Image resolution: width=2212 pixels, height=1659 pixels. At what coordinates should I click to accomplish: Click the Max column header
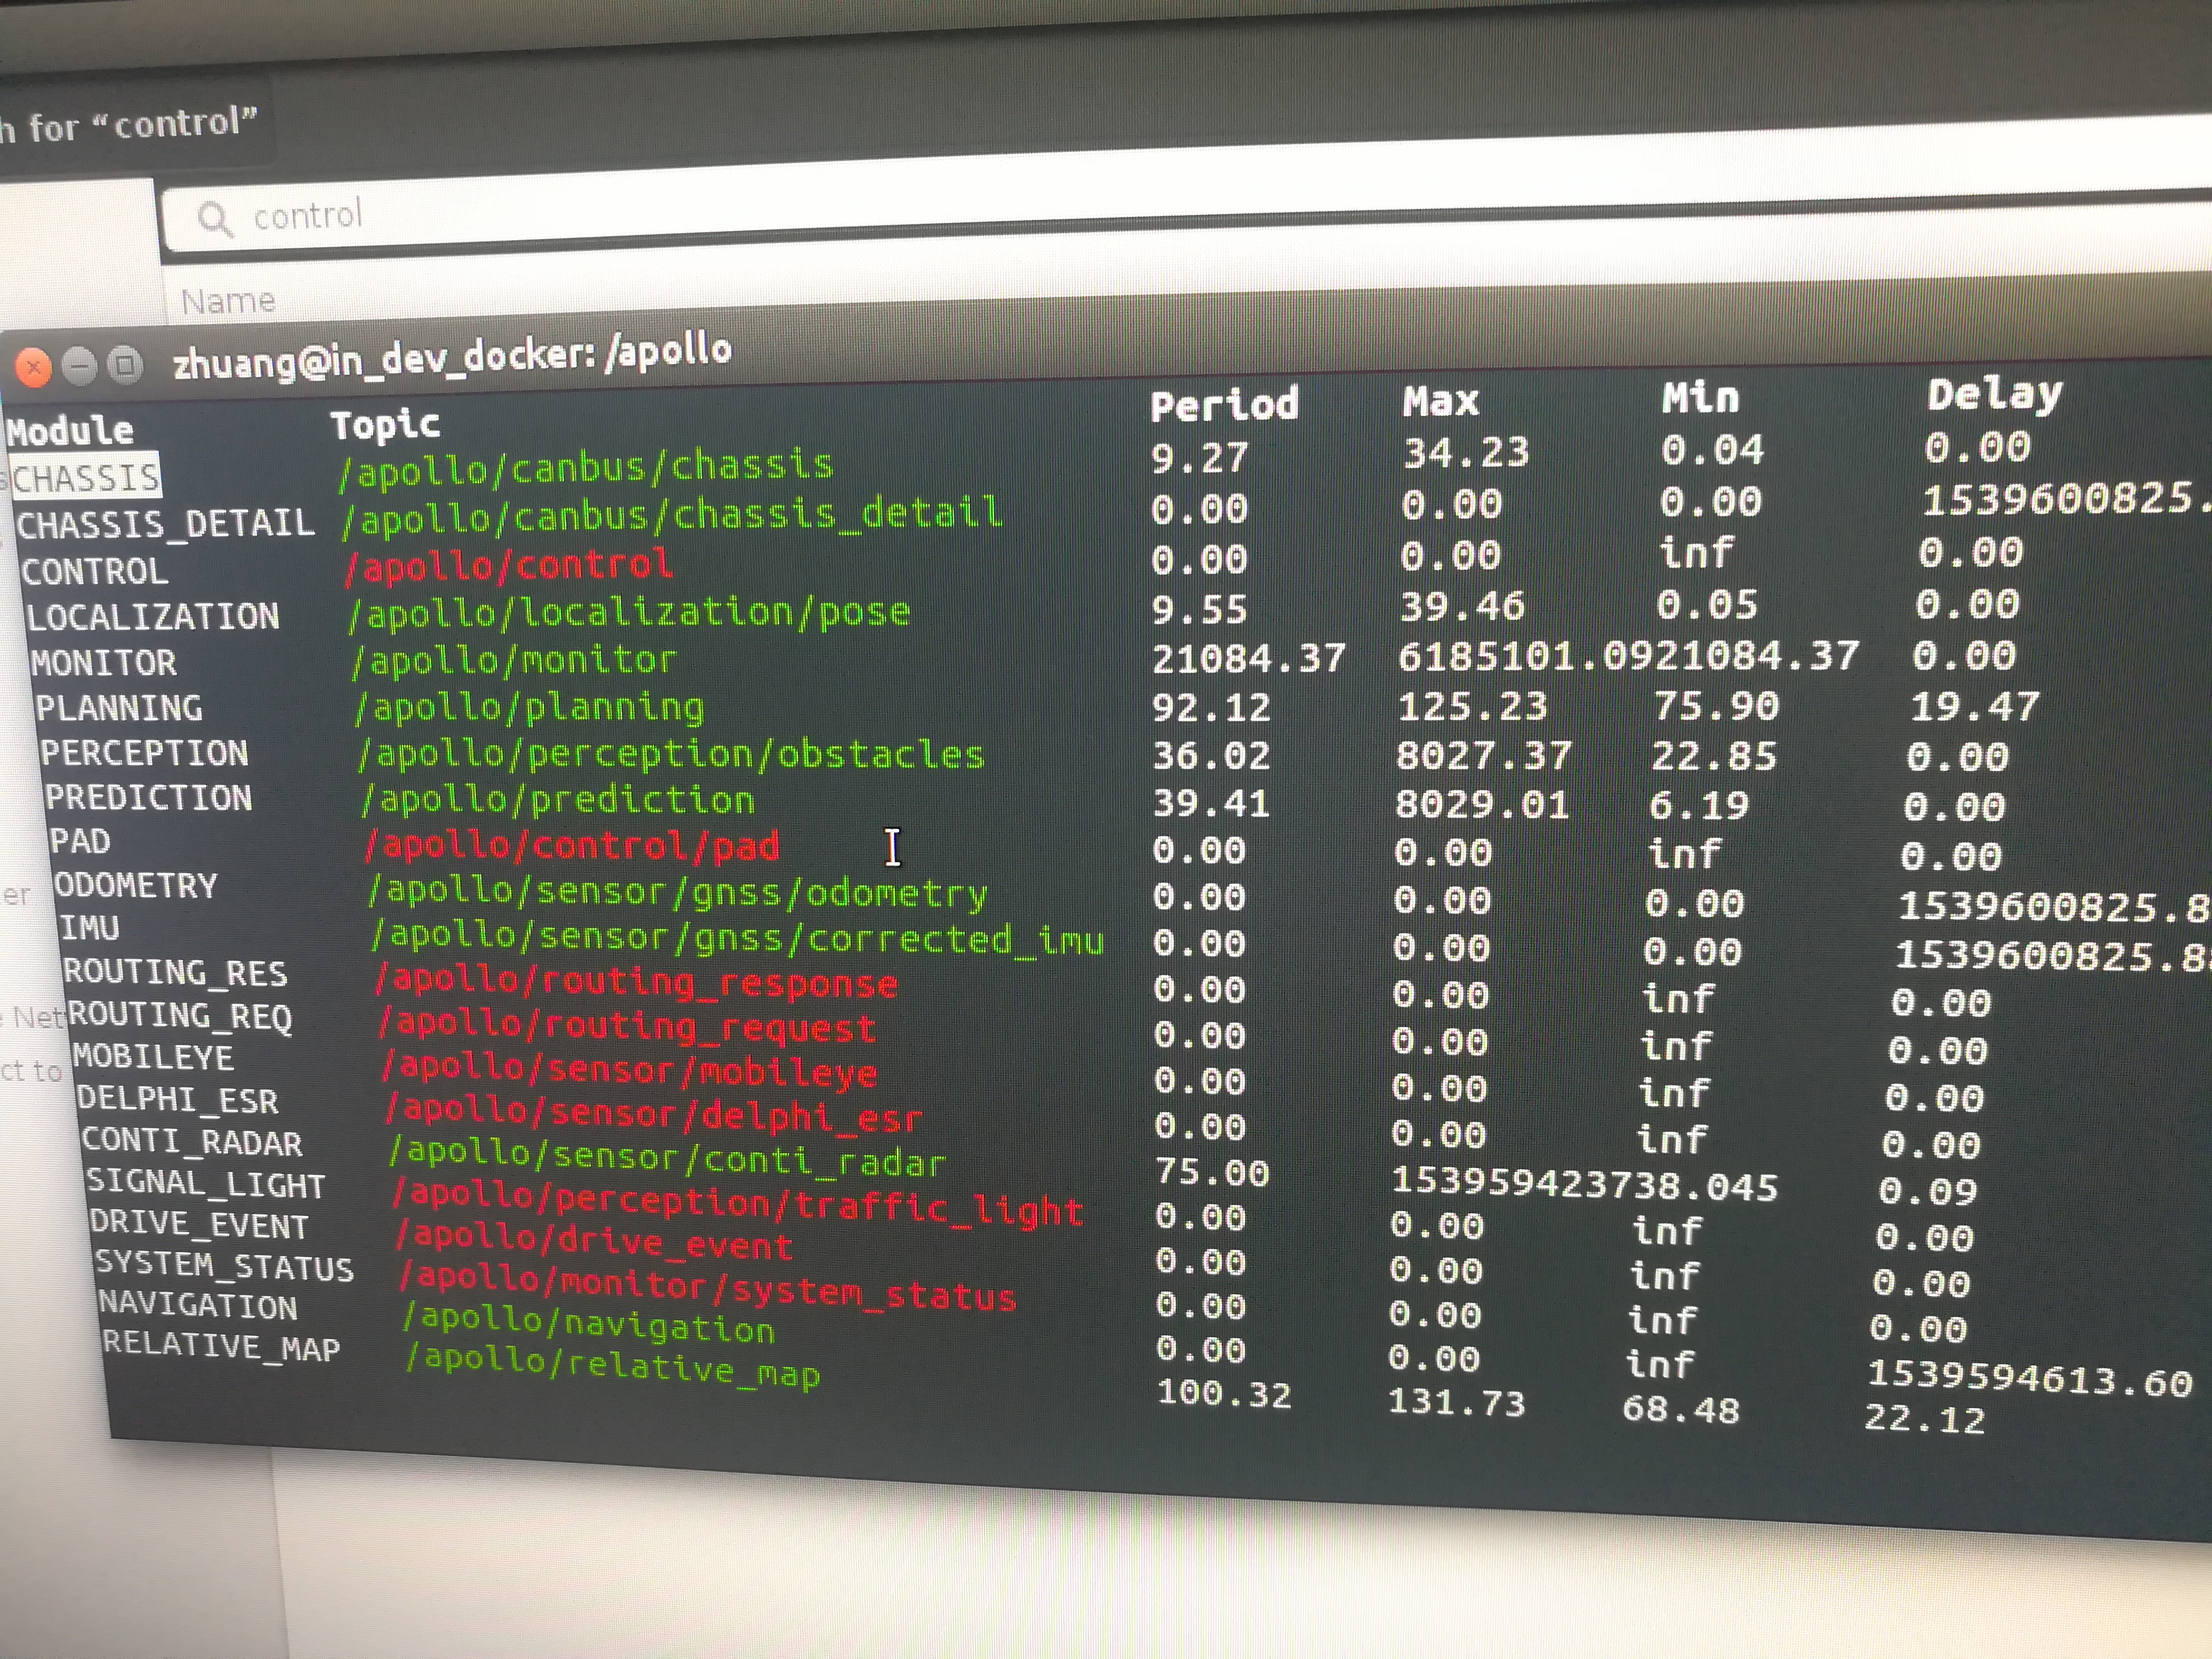point(1441,401)
